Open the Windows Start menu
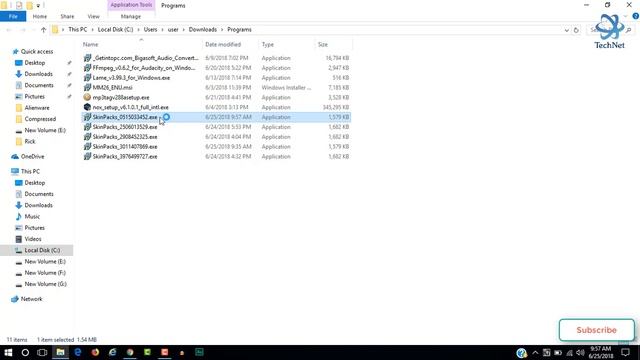640x360 pixels. click(8, 352)
